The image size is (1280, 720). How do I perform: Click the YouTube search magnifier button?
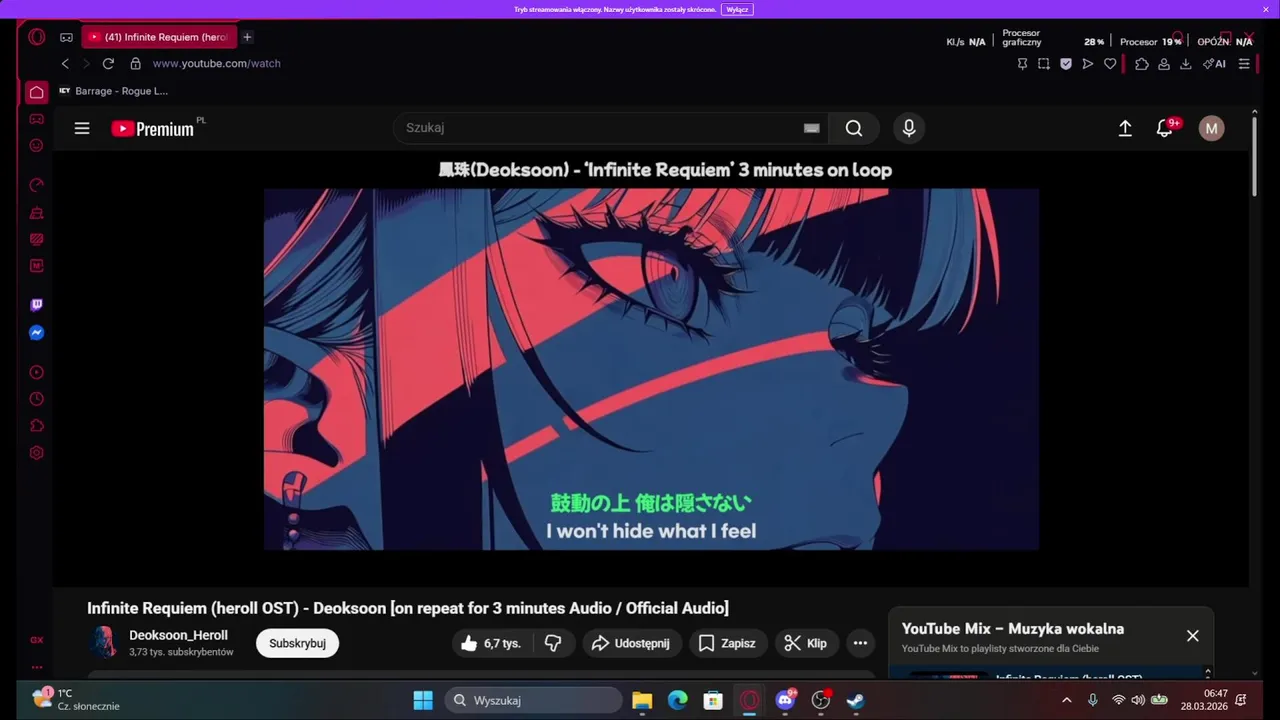(x=854, y=128)
